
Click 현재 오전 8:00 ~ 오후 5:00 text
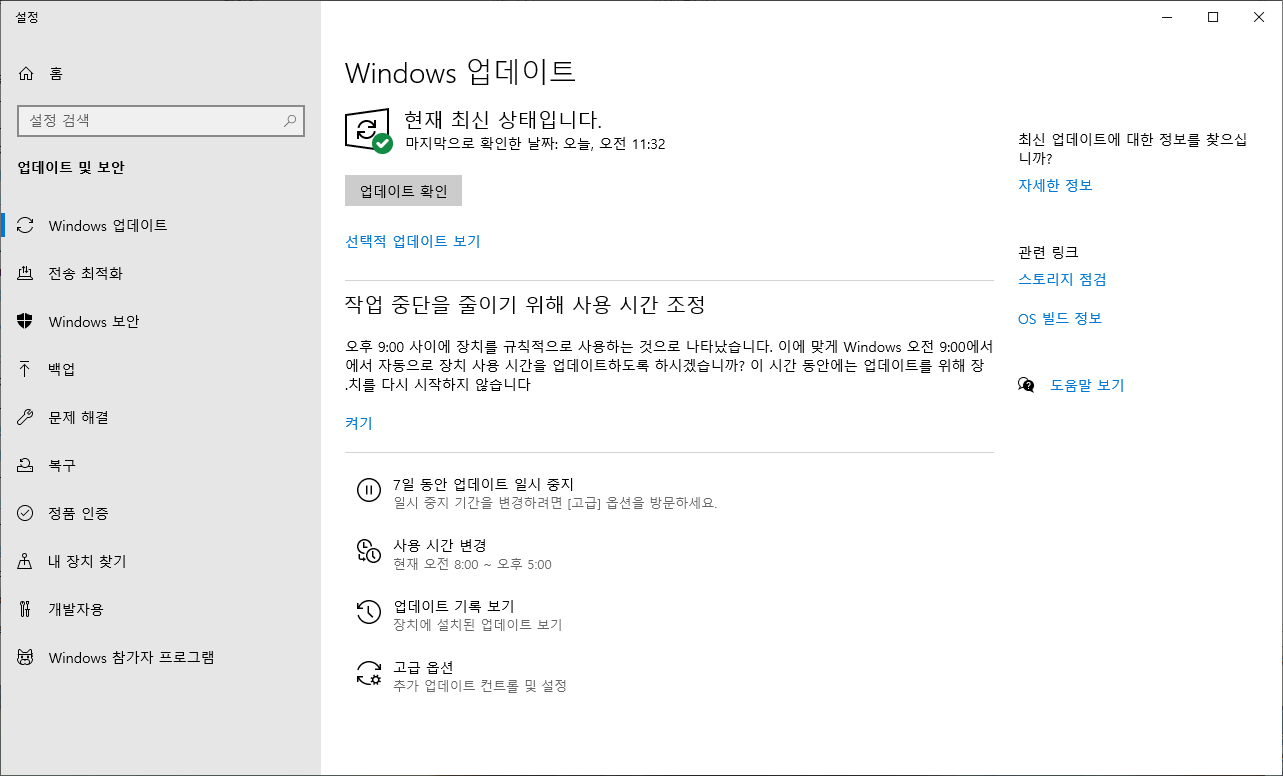tap(472, 564)
